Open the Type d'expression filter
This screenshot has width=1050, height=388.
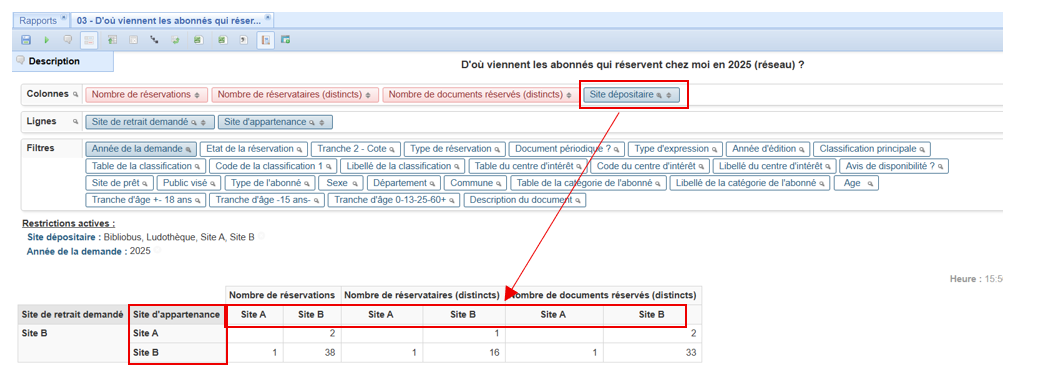[676, 149]
